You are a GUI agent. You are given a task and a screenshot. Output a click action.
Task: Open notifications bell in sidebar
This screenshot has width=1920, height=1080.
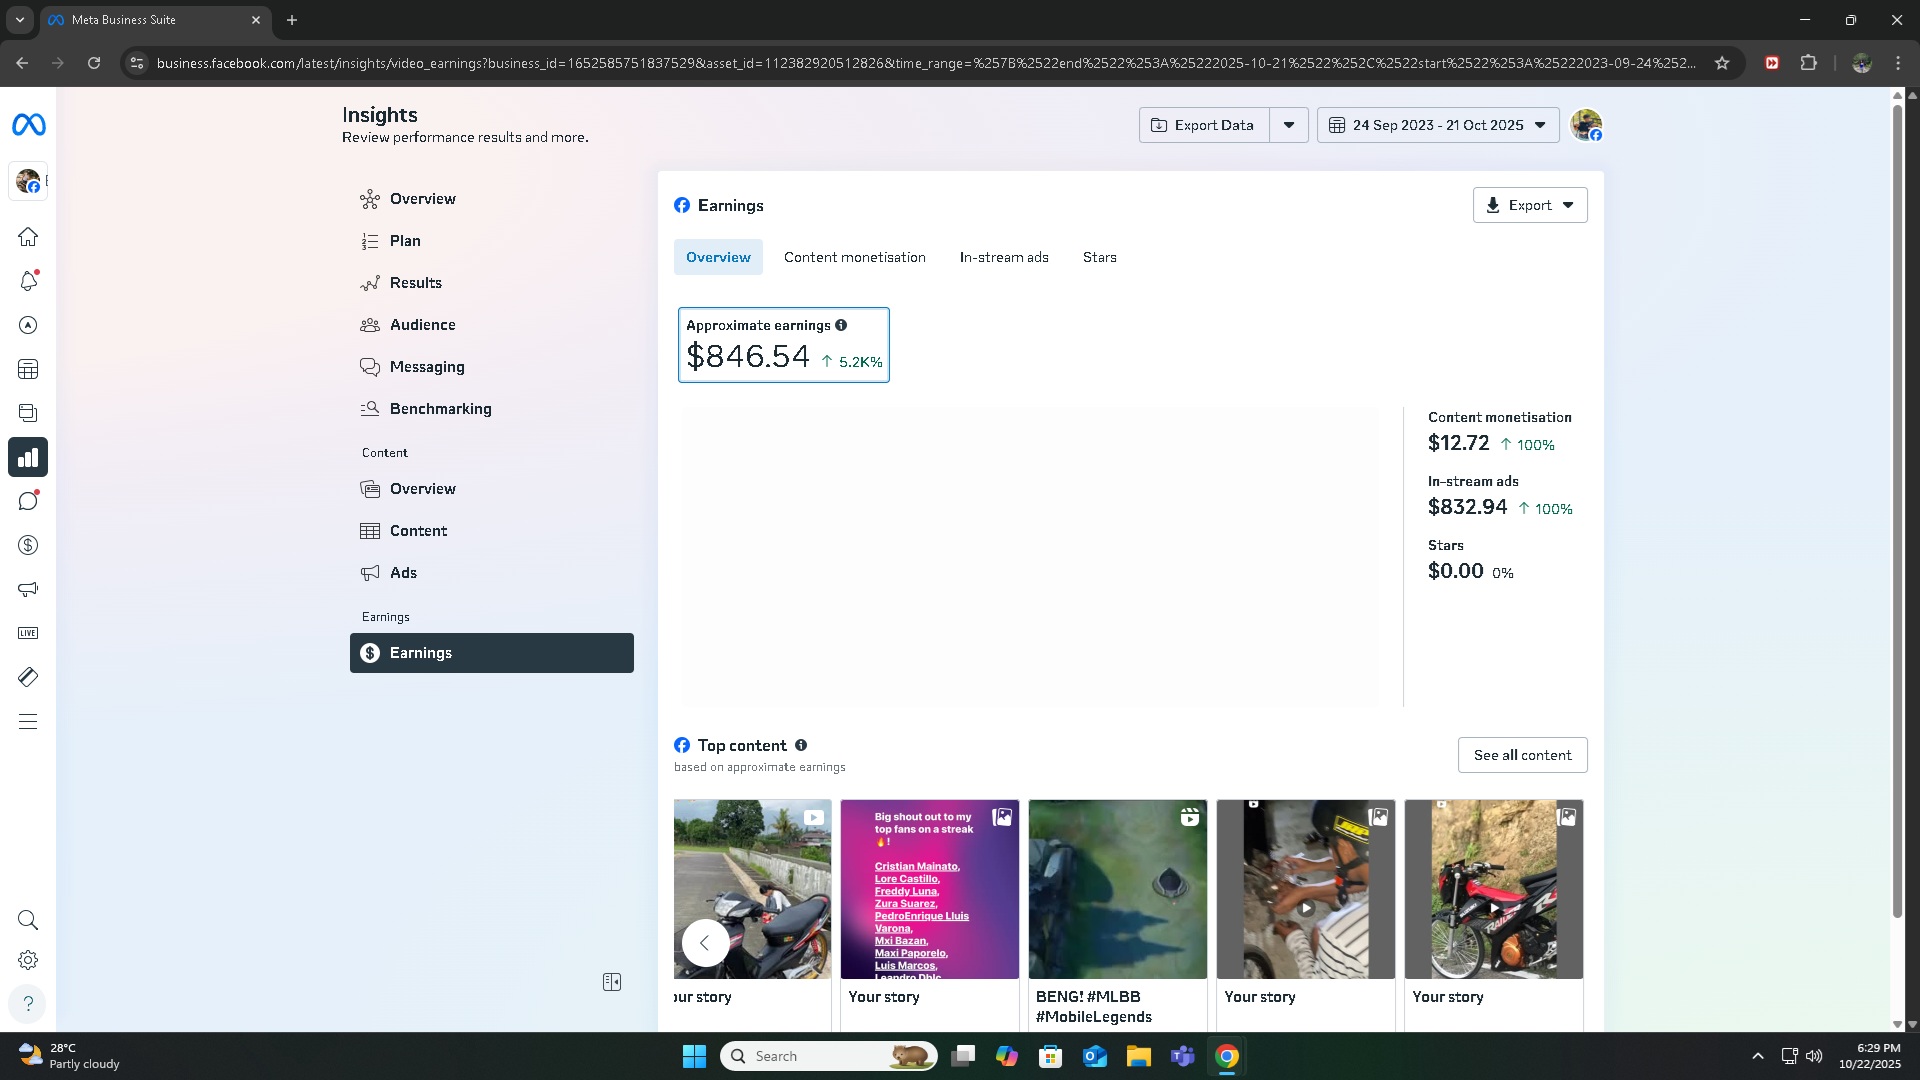[x=28, y=281]
